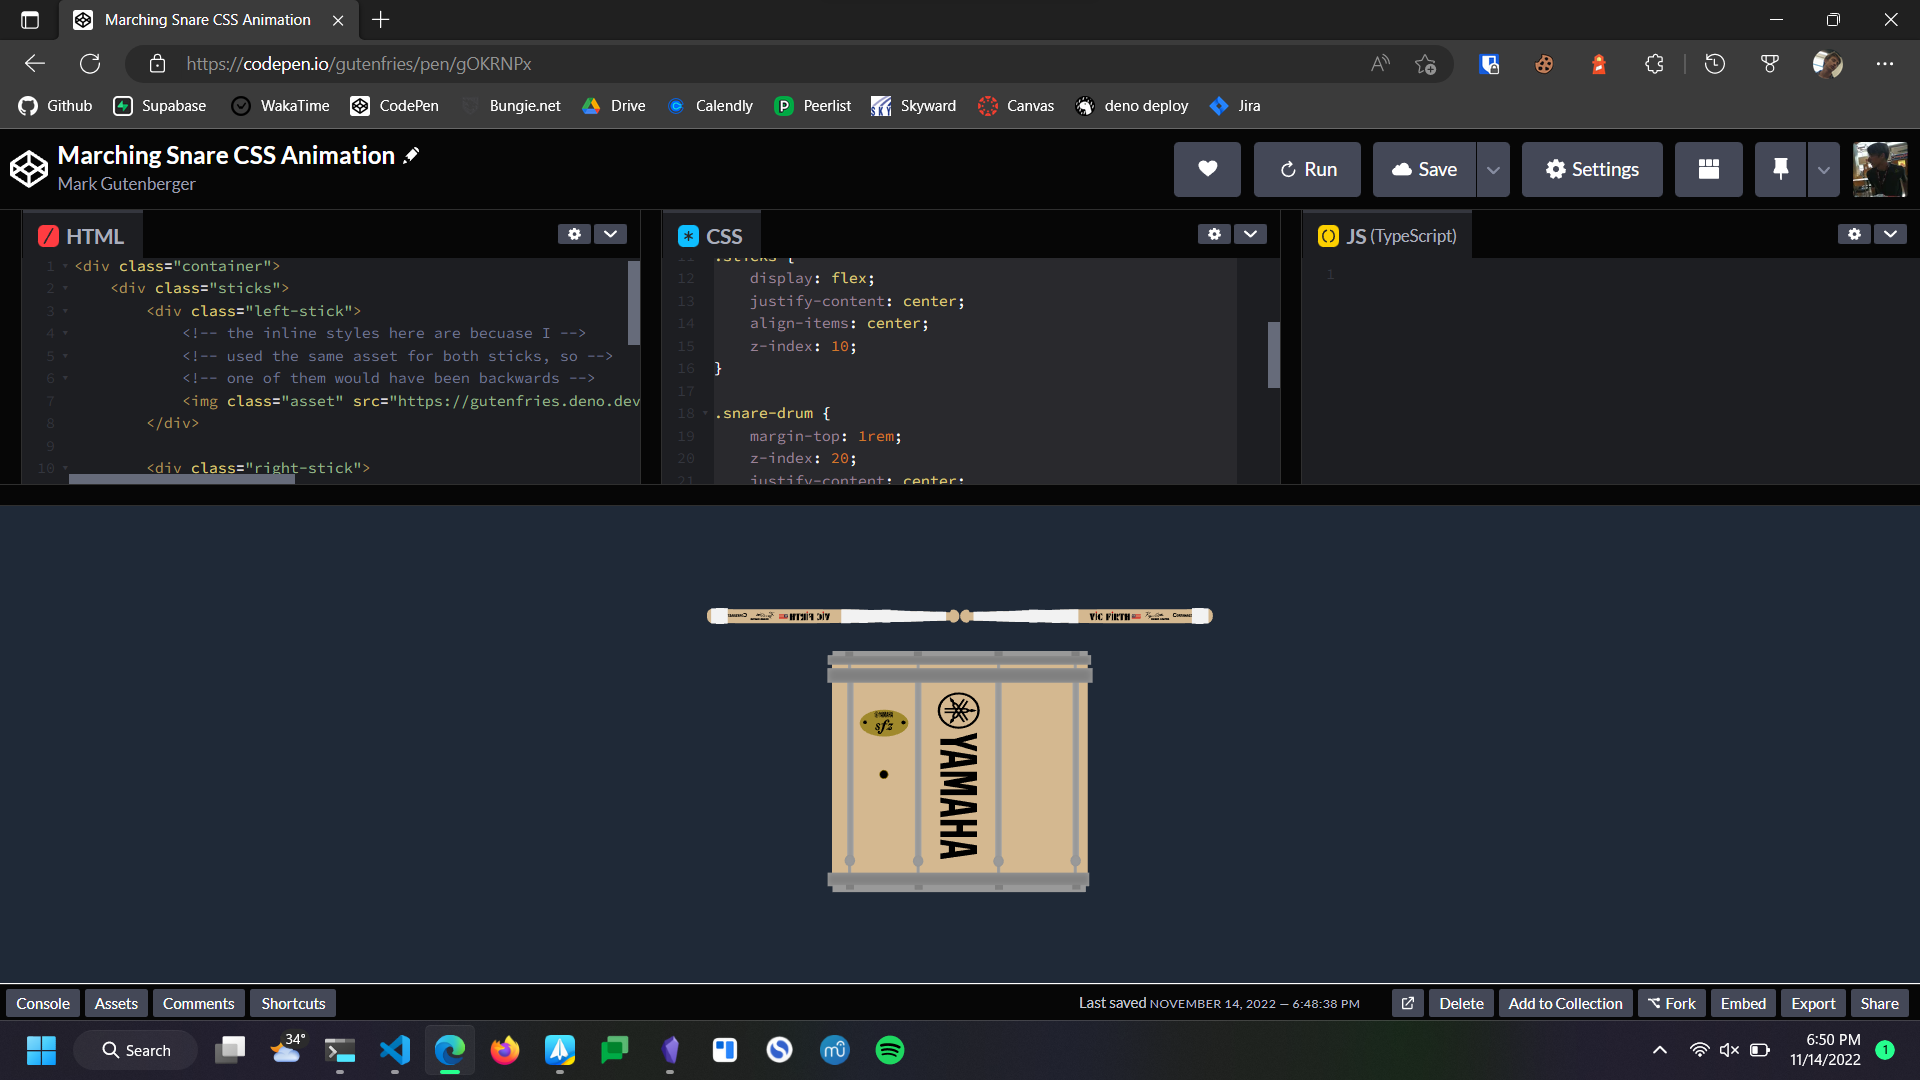The image size is (1920, 1080).
Task: Save the pen with Save button
Action: pos(1424,169)
